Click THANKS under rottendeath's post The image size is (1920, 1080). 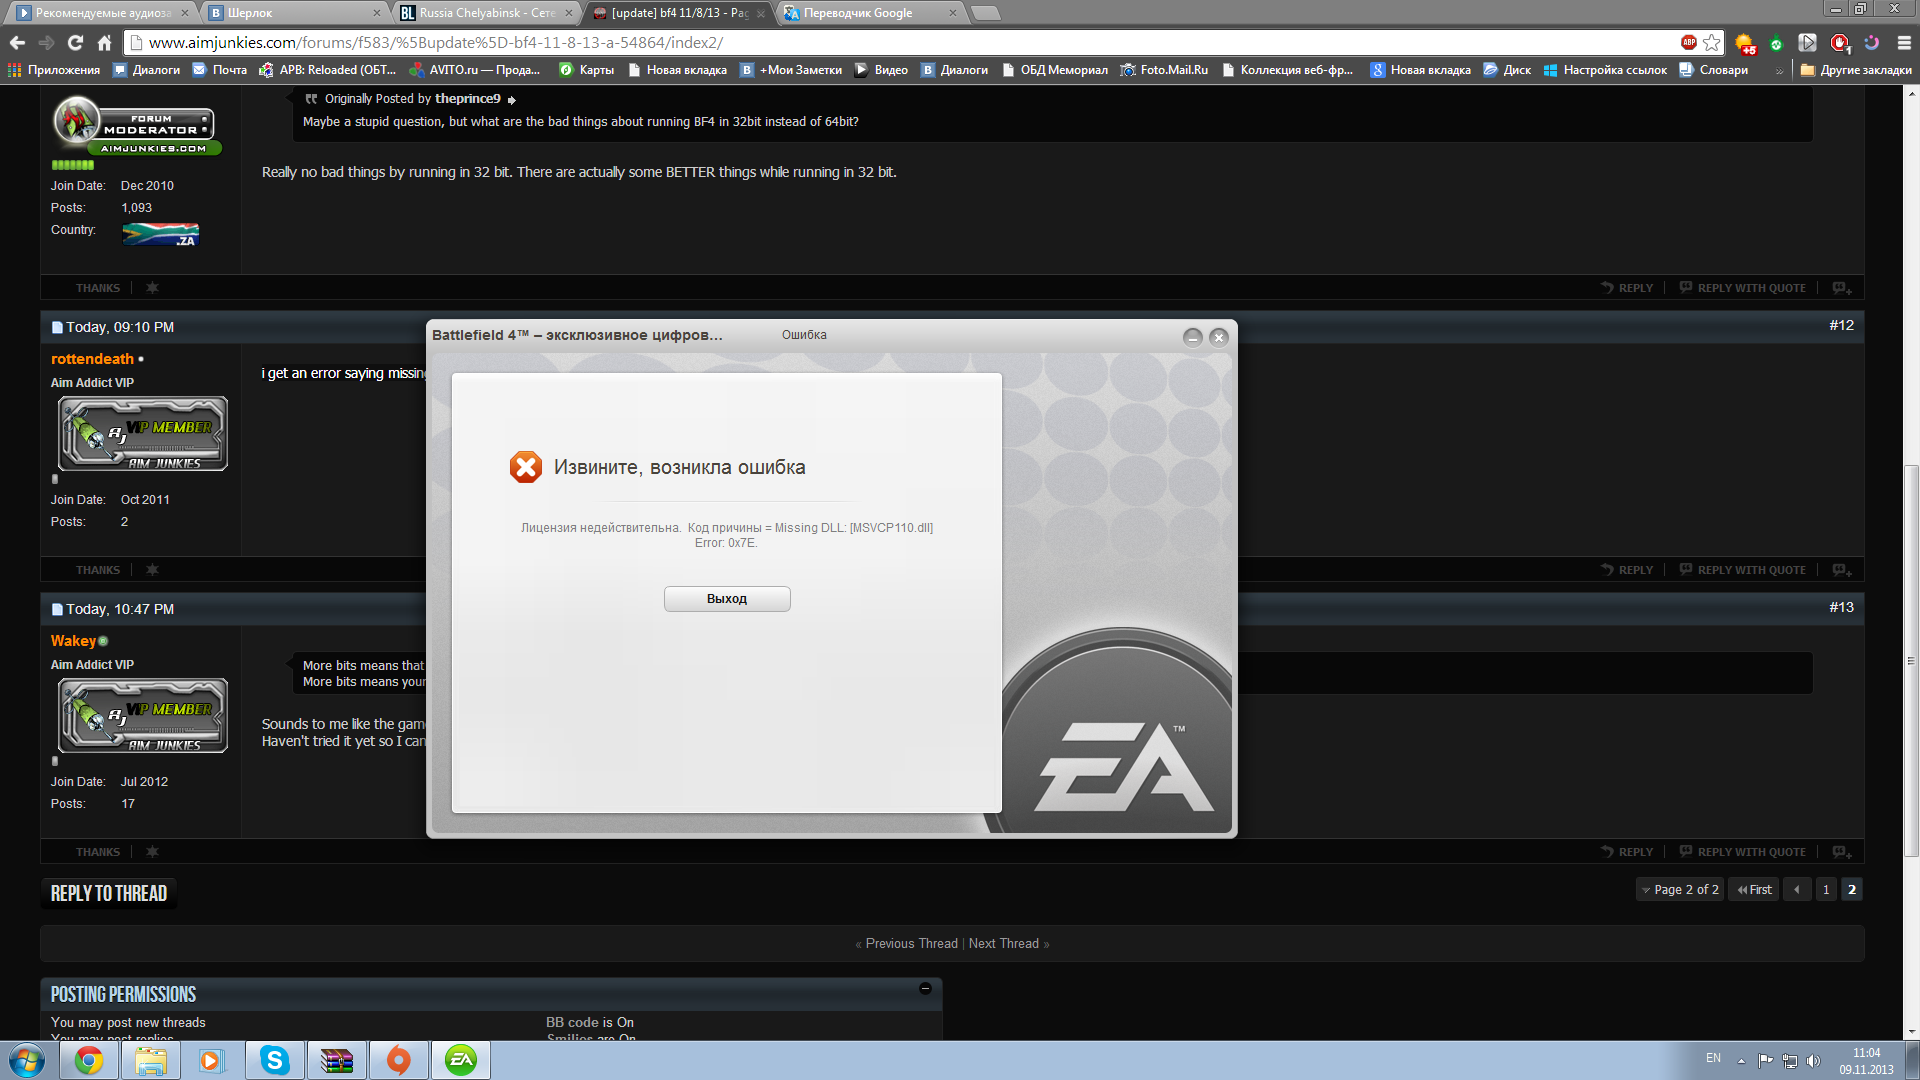pyautogui.click(x=98, y=570)
